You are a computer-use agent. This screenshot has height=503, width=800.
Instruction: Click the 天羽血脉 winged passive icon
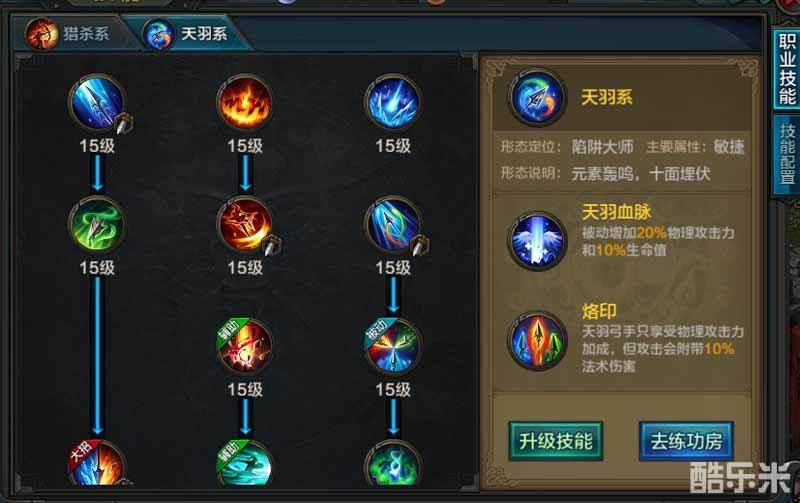pos(537,241)
